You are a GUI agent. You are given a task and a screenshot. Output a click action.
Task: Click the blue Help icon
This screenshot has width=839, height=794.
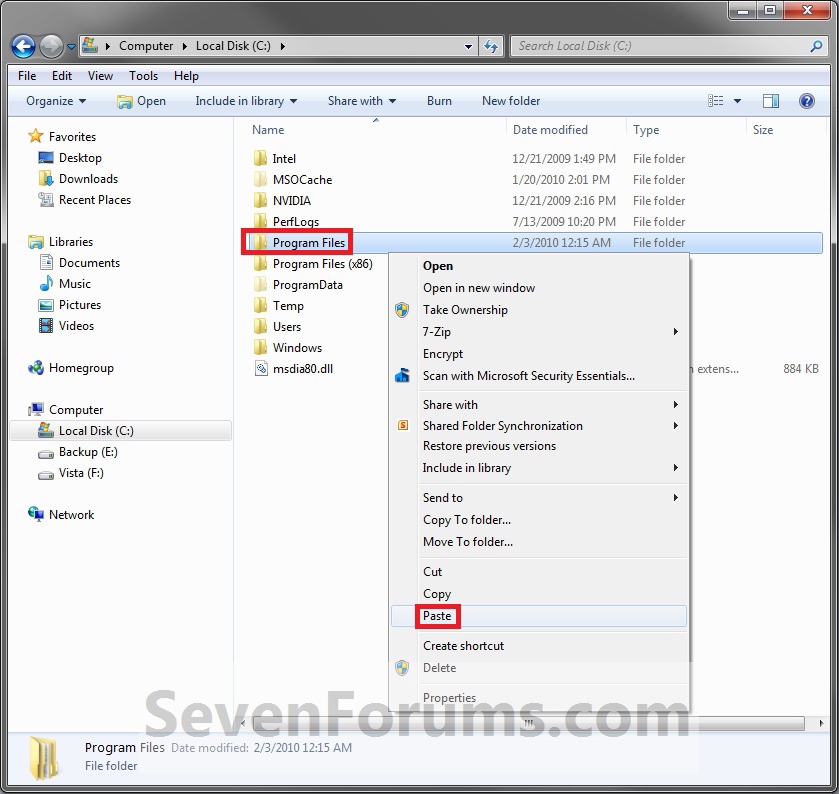point(807,101)
